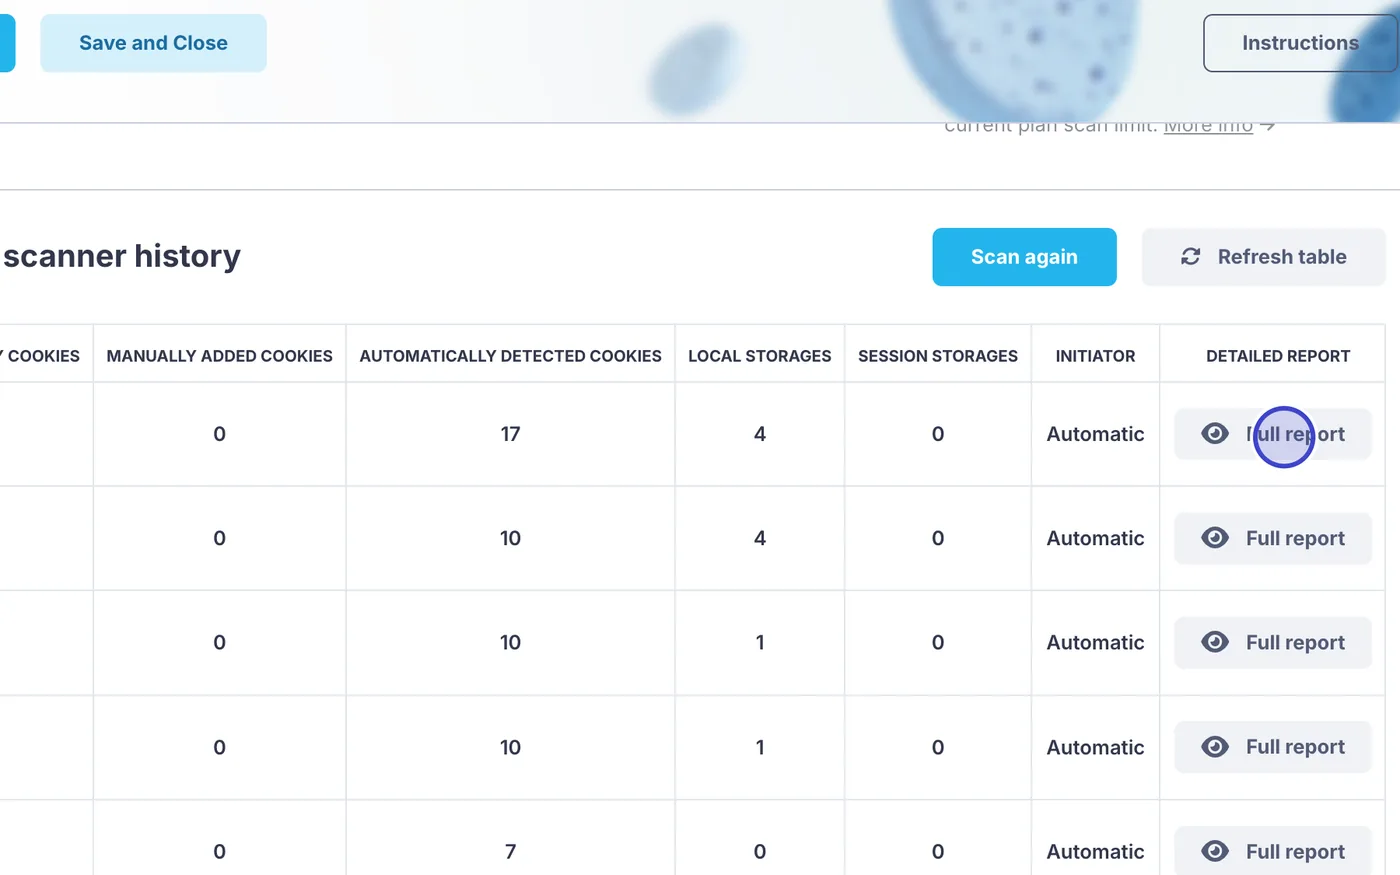The width and height of the screenshot is (1400, 875).
Task: Click the Session Storages column header
Action: coord(938,356)
